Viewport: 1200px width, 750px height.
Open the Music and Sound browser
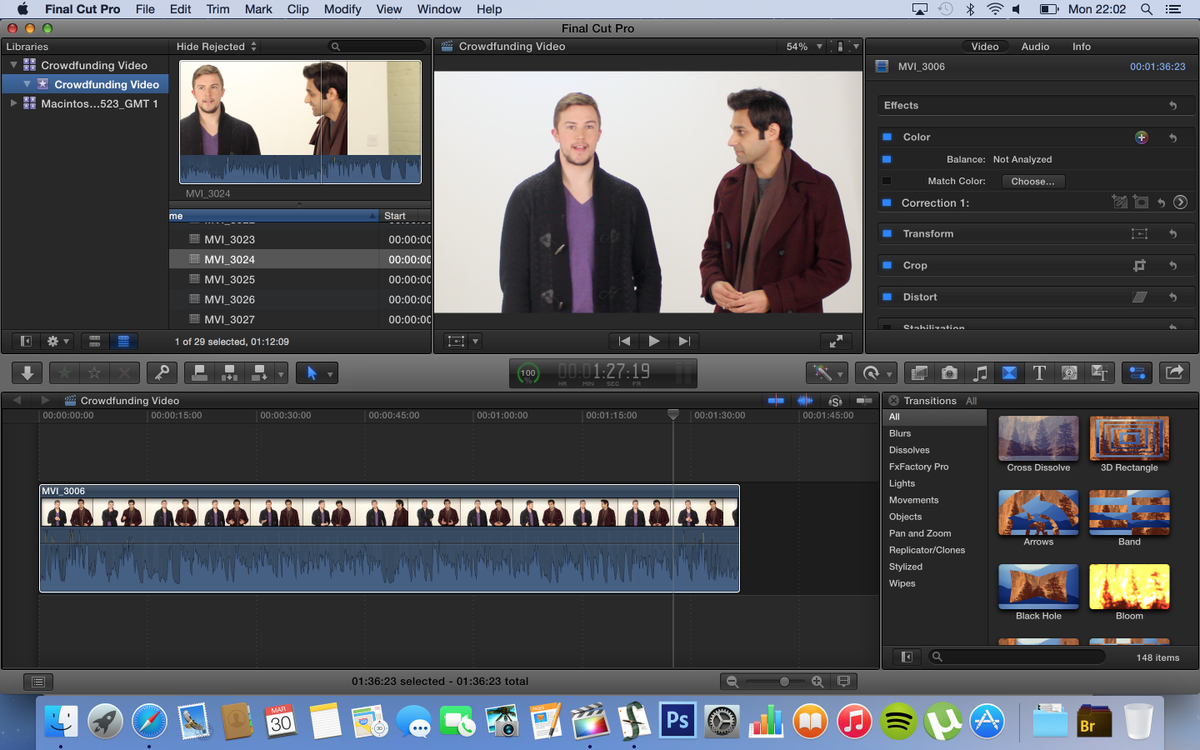tap(981, 372)
